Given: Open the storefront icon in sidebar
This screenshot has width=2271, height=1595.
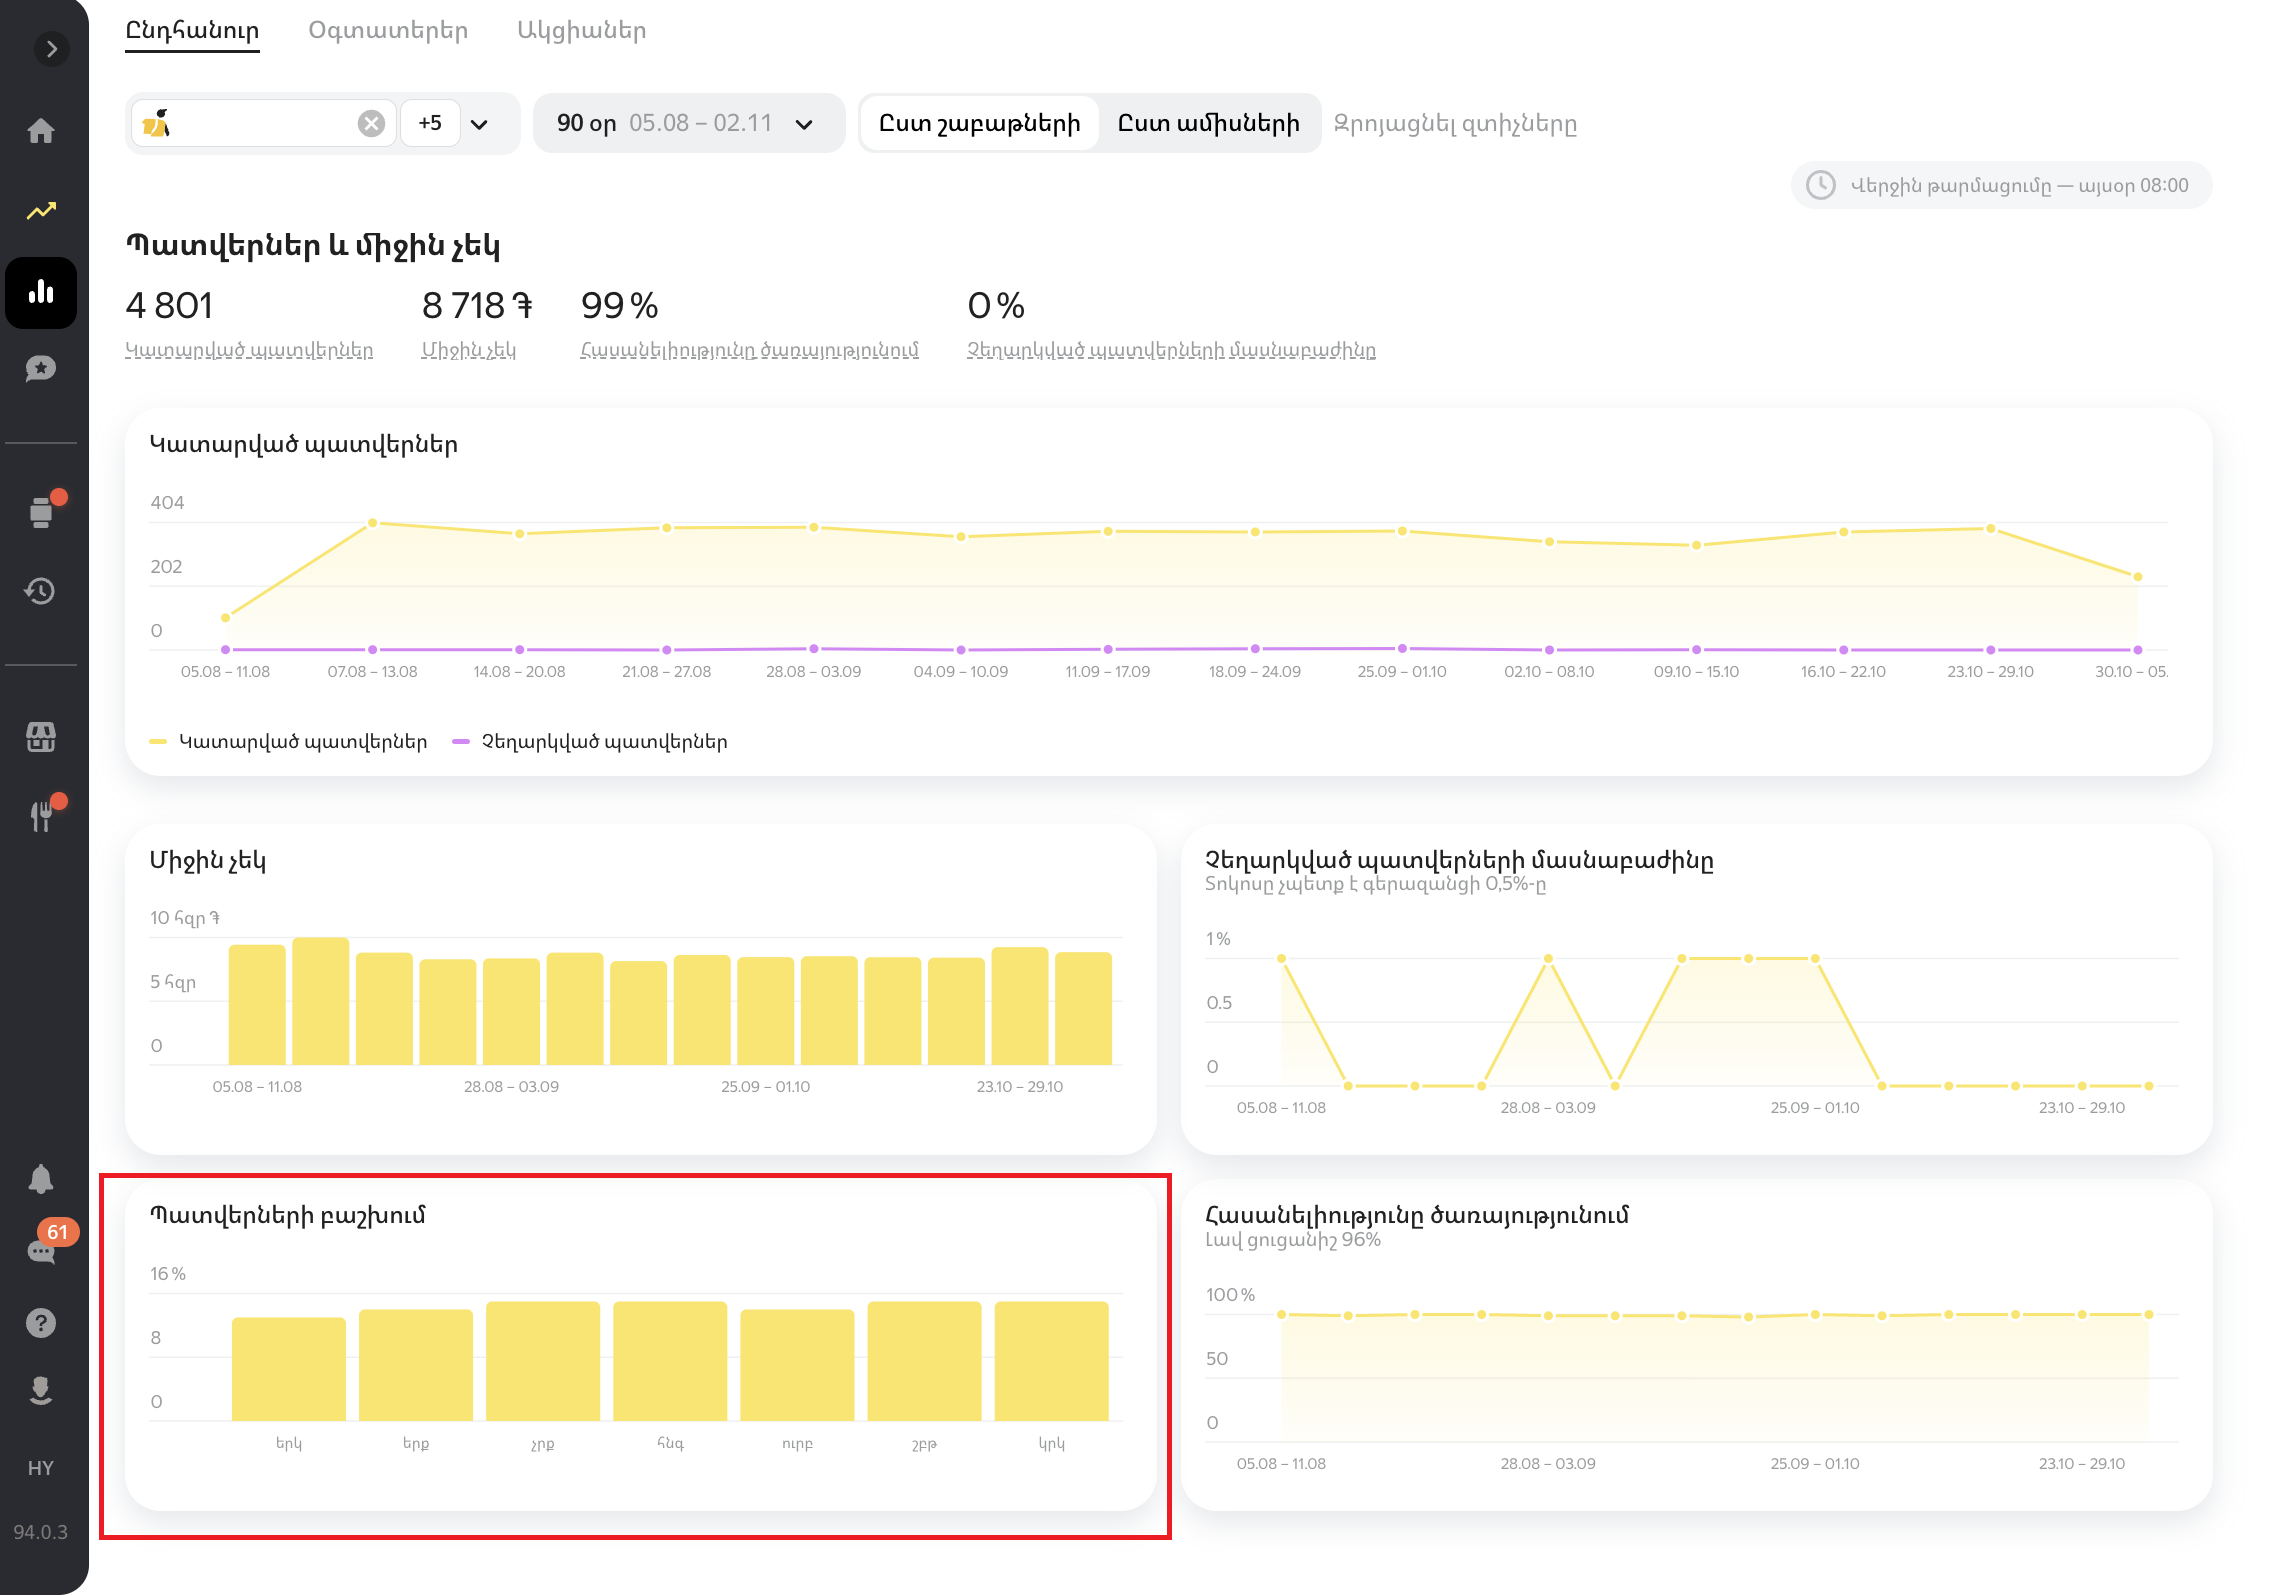Looking at the screenshot, I should tap(41, 737).
